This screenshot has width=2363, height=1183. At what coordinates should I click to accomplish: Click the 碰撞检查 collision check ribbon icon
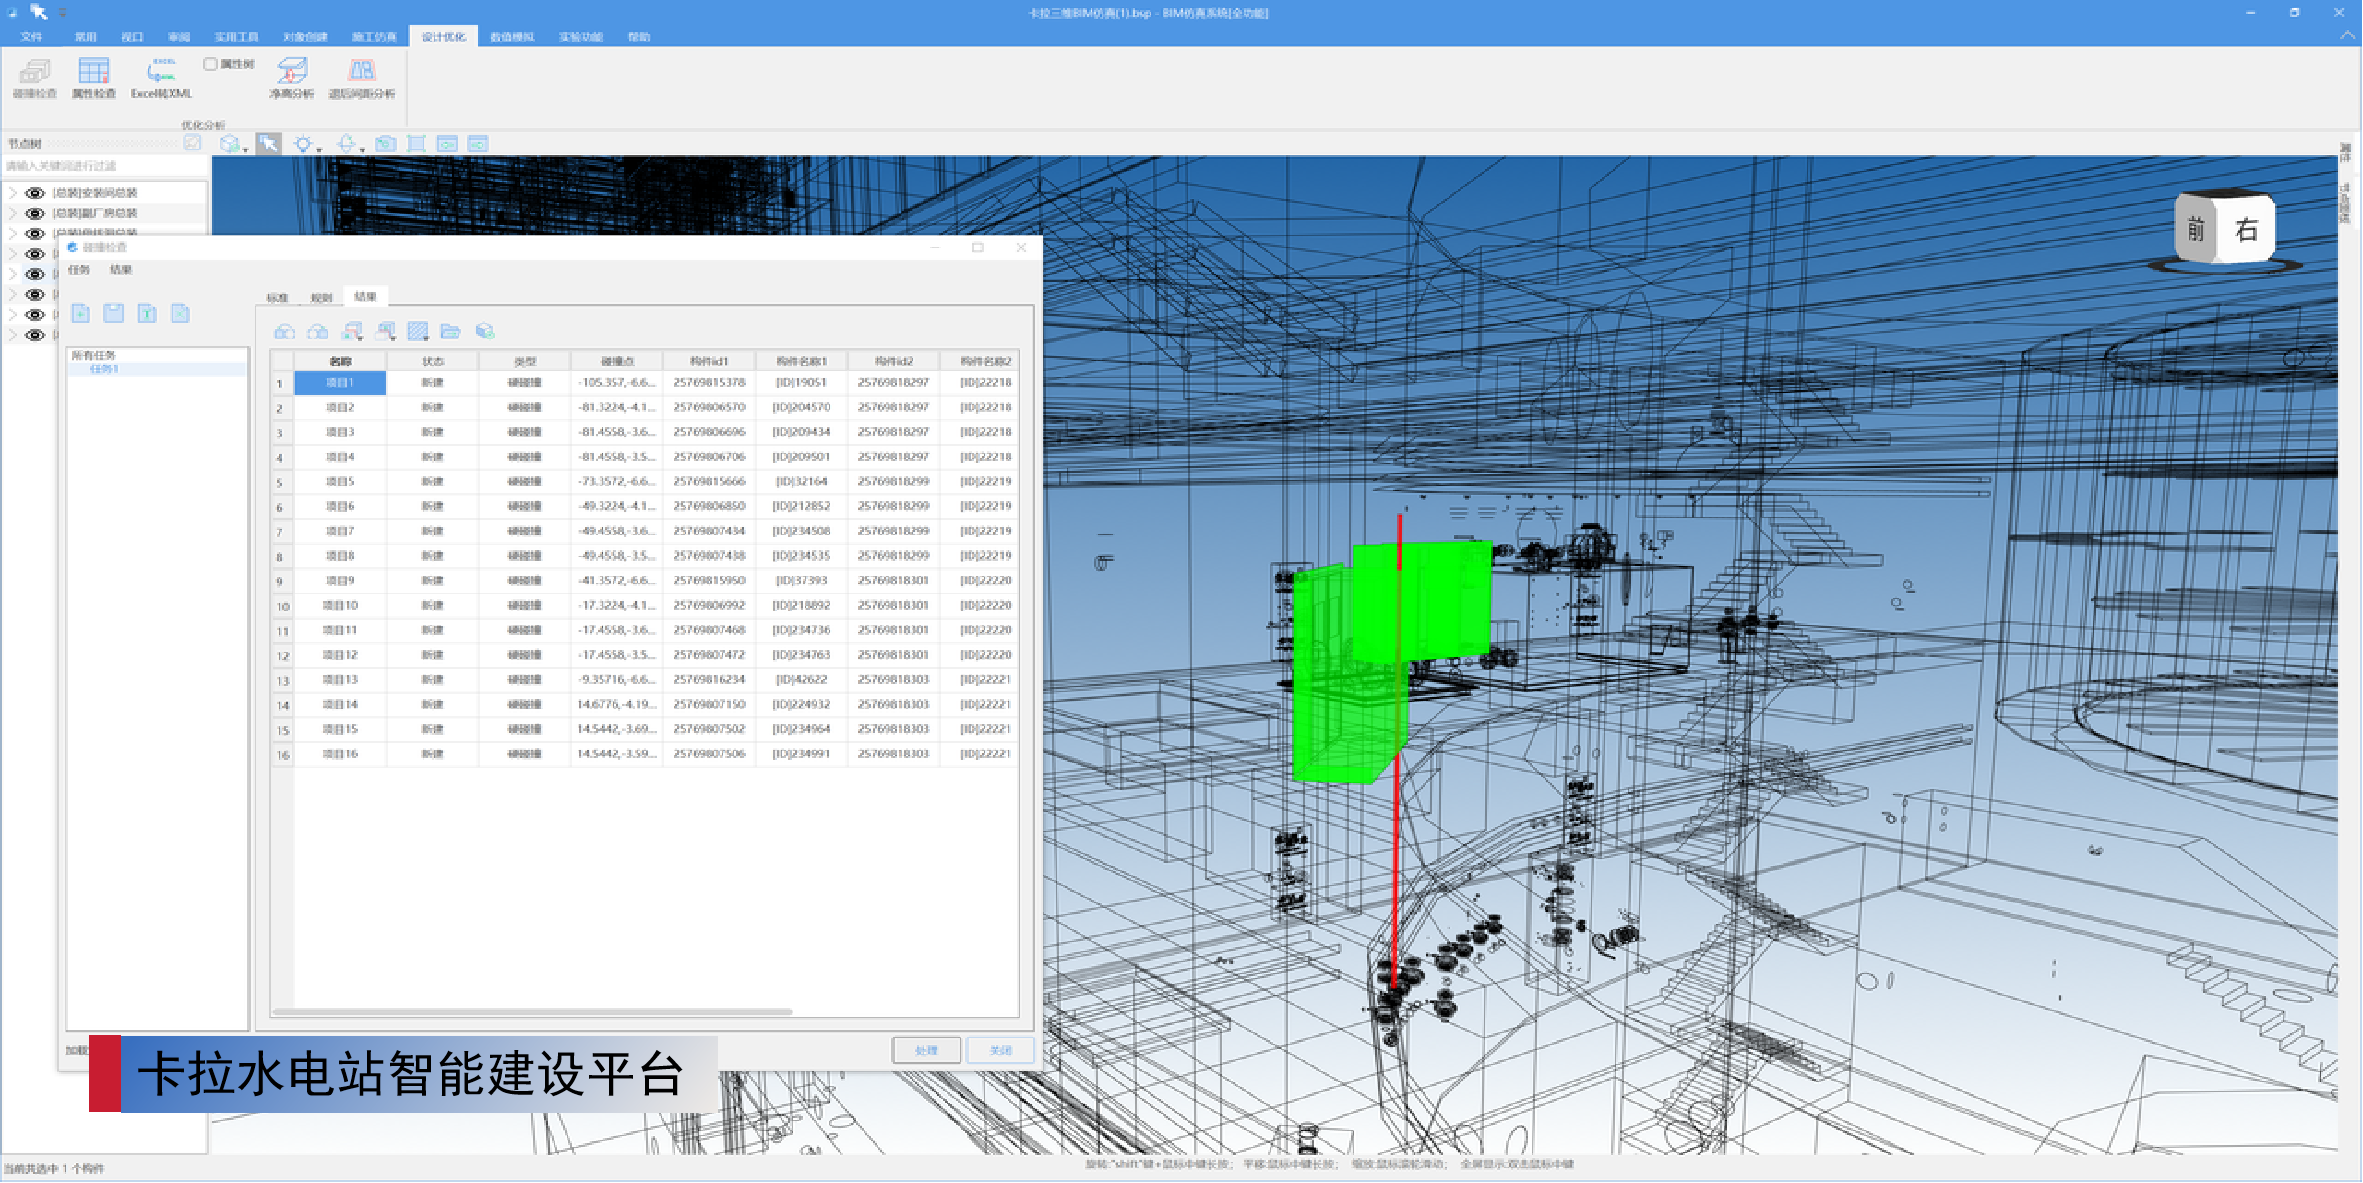click(x=35, y=73)
